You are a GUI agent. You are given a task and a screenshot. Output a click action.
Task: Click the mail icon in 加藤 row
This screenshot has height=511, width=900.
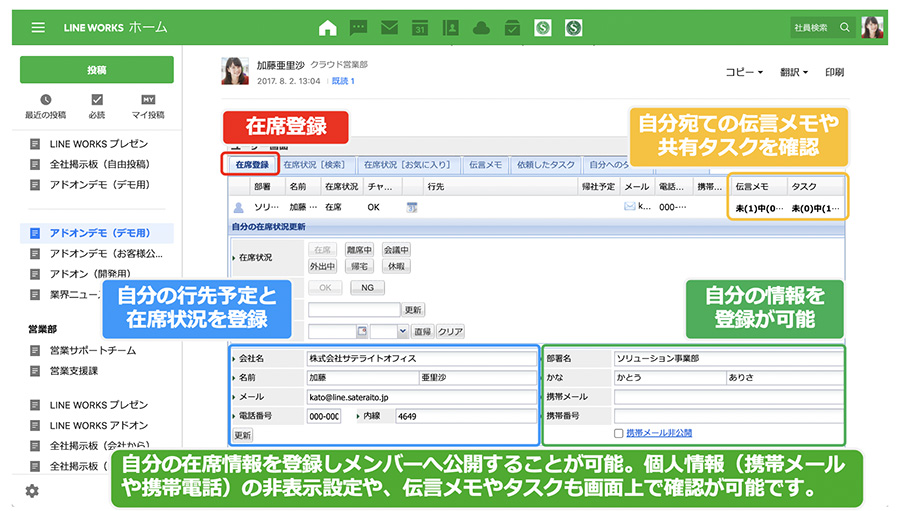pyautogui.click(x=629, y=206)
